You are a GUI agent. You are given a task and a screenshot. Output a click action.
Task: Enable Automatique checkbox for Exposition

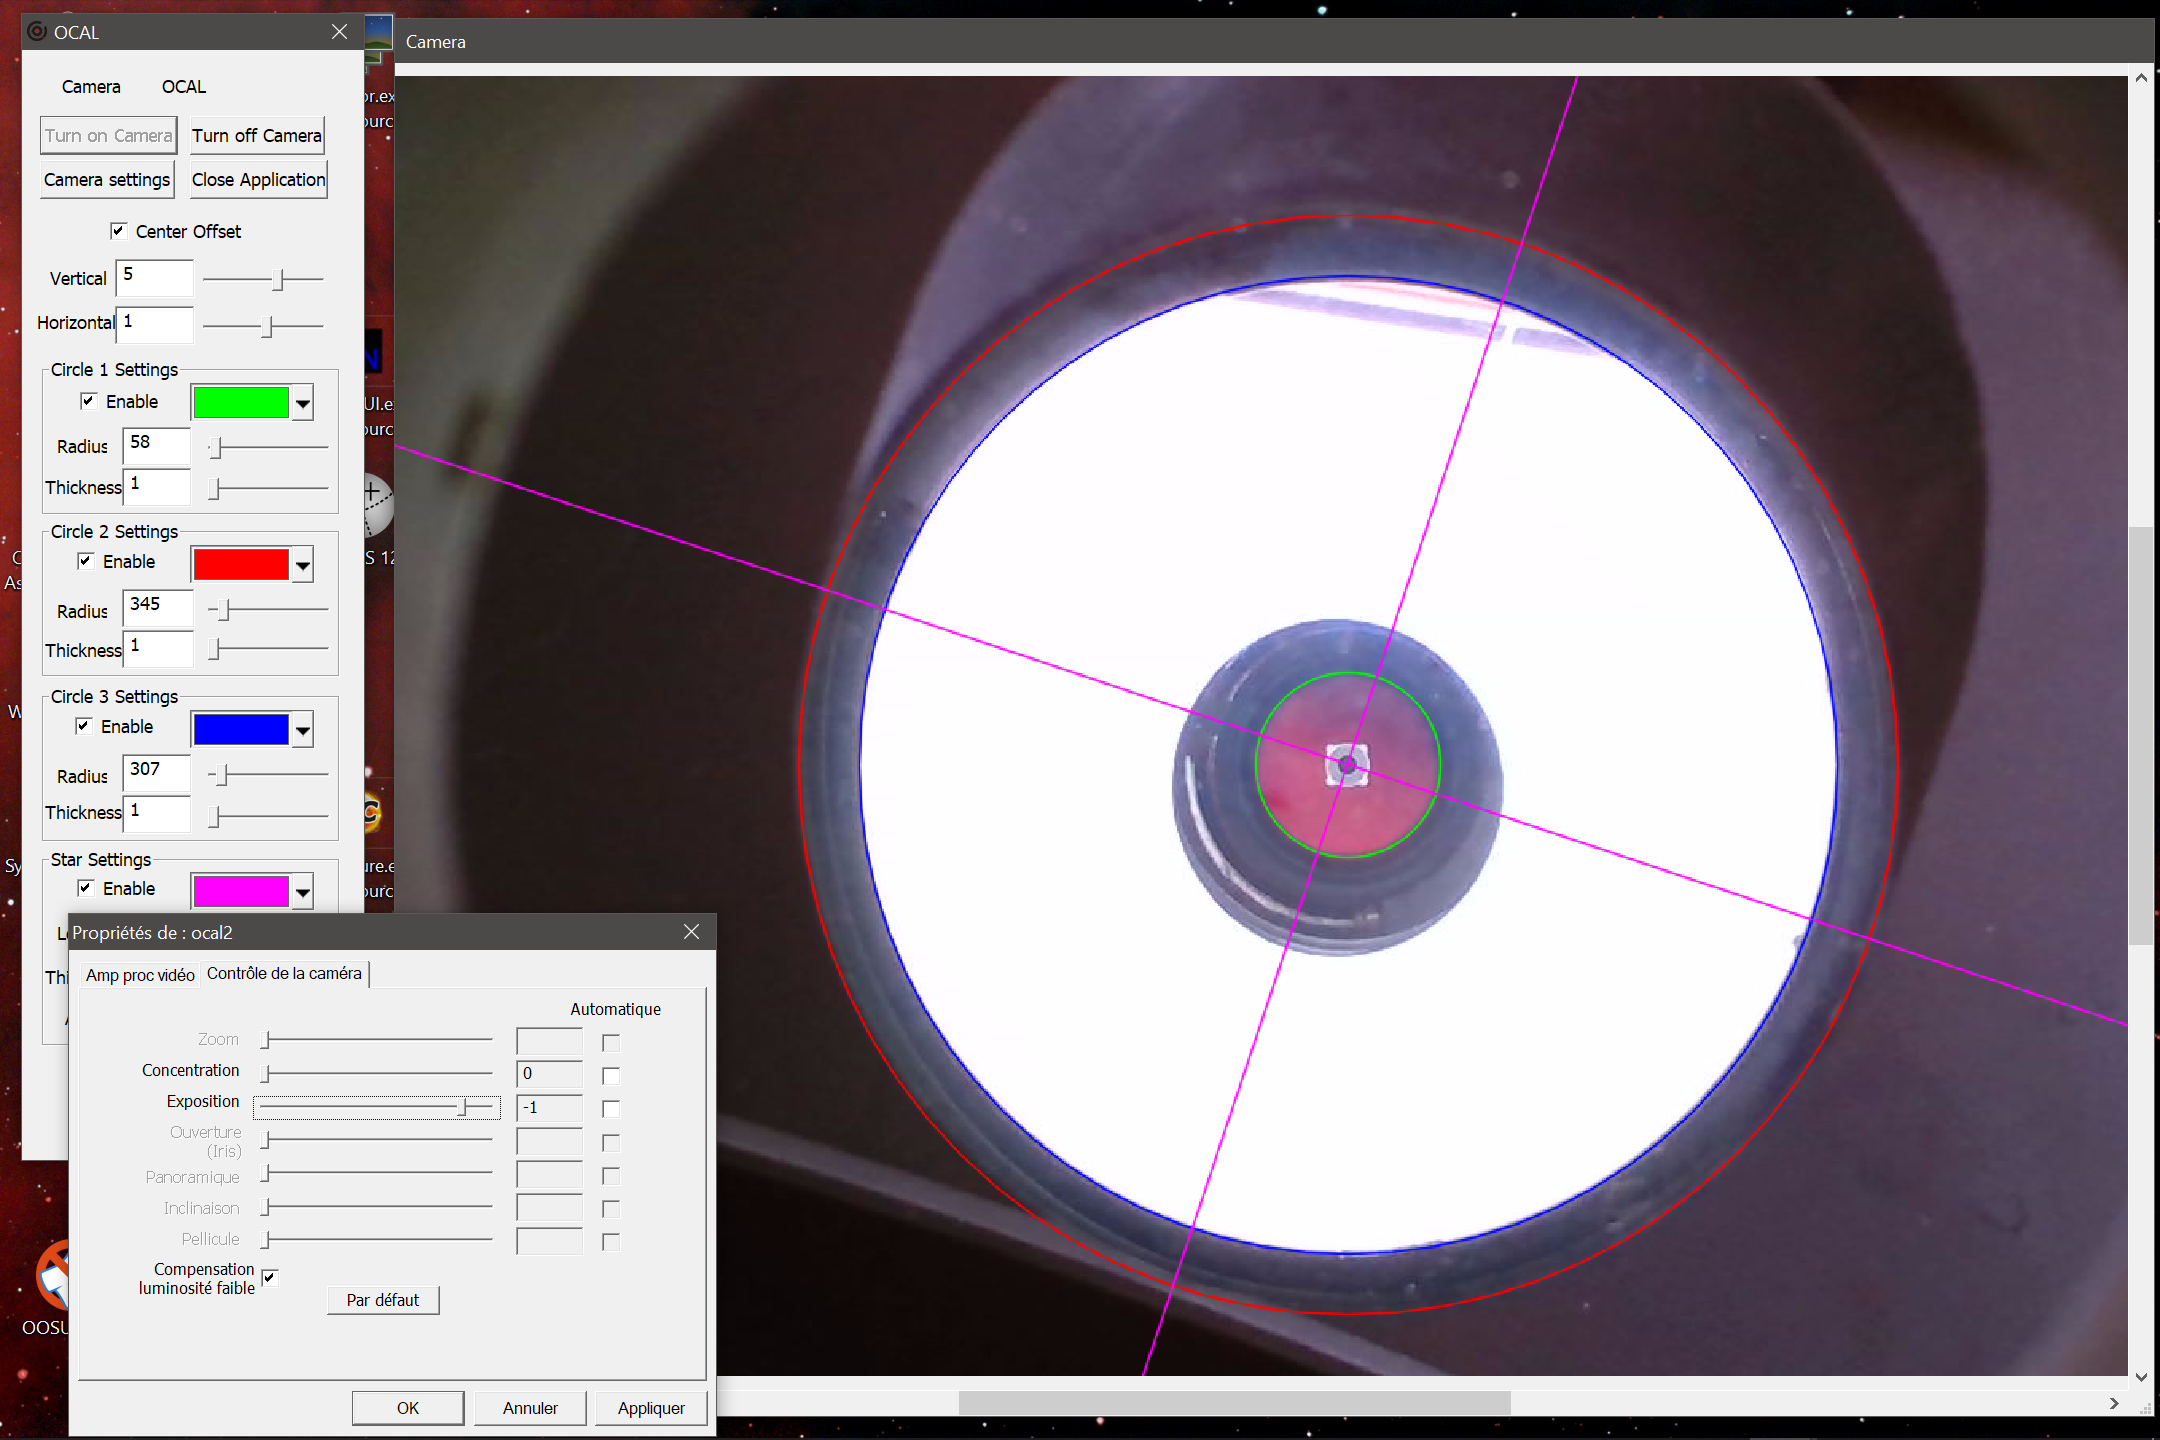point(611,1109)
